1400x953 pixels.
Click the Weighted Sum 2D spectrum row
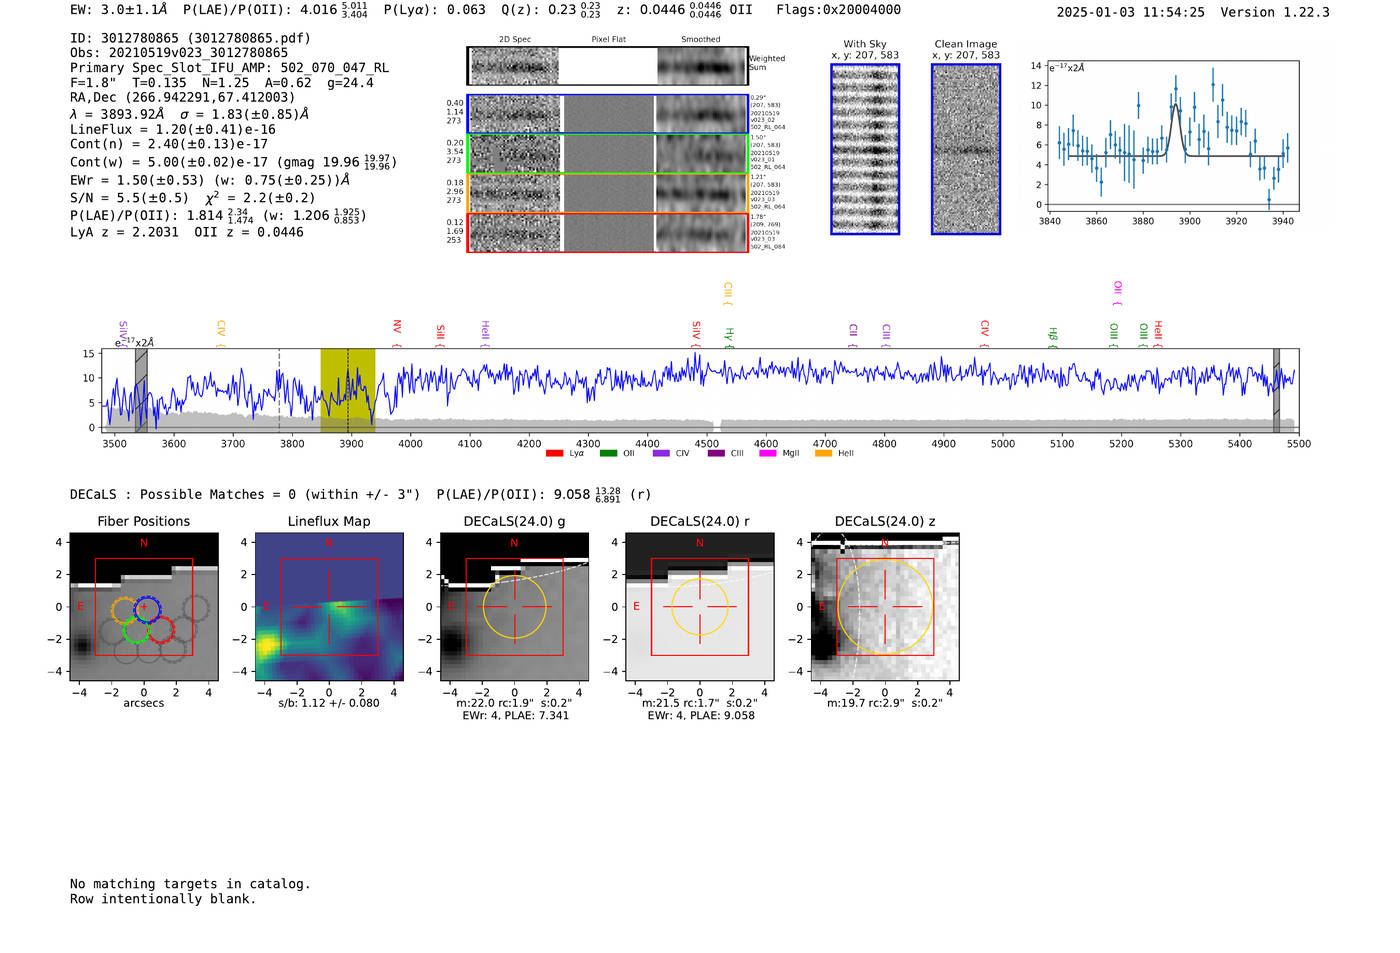tap(608, 66)
